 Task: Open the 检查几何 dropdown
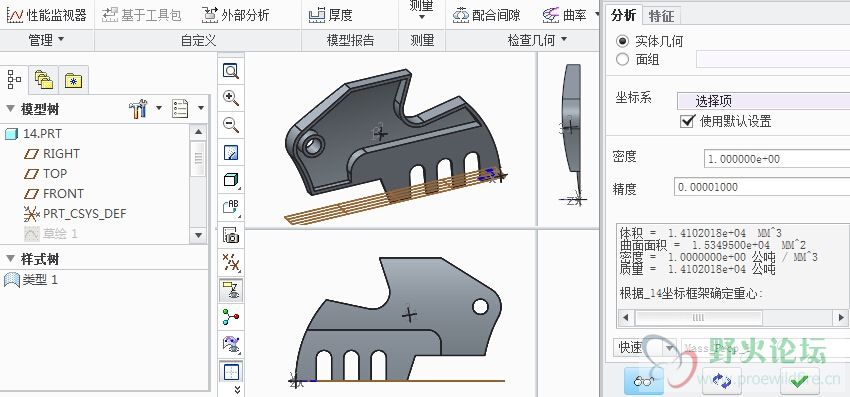click(537, 40)
